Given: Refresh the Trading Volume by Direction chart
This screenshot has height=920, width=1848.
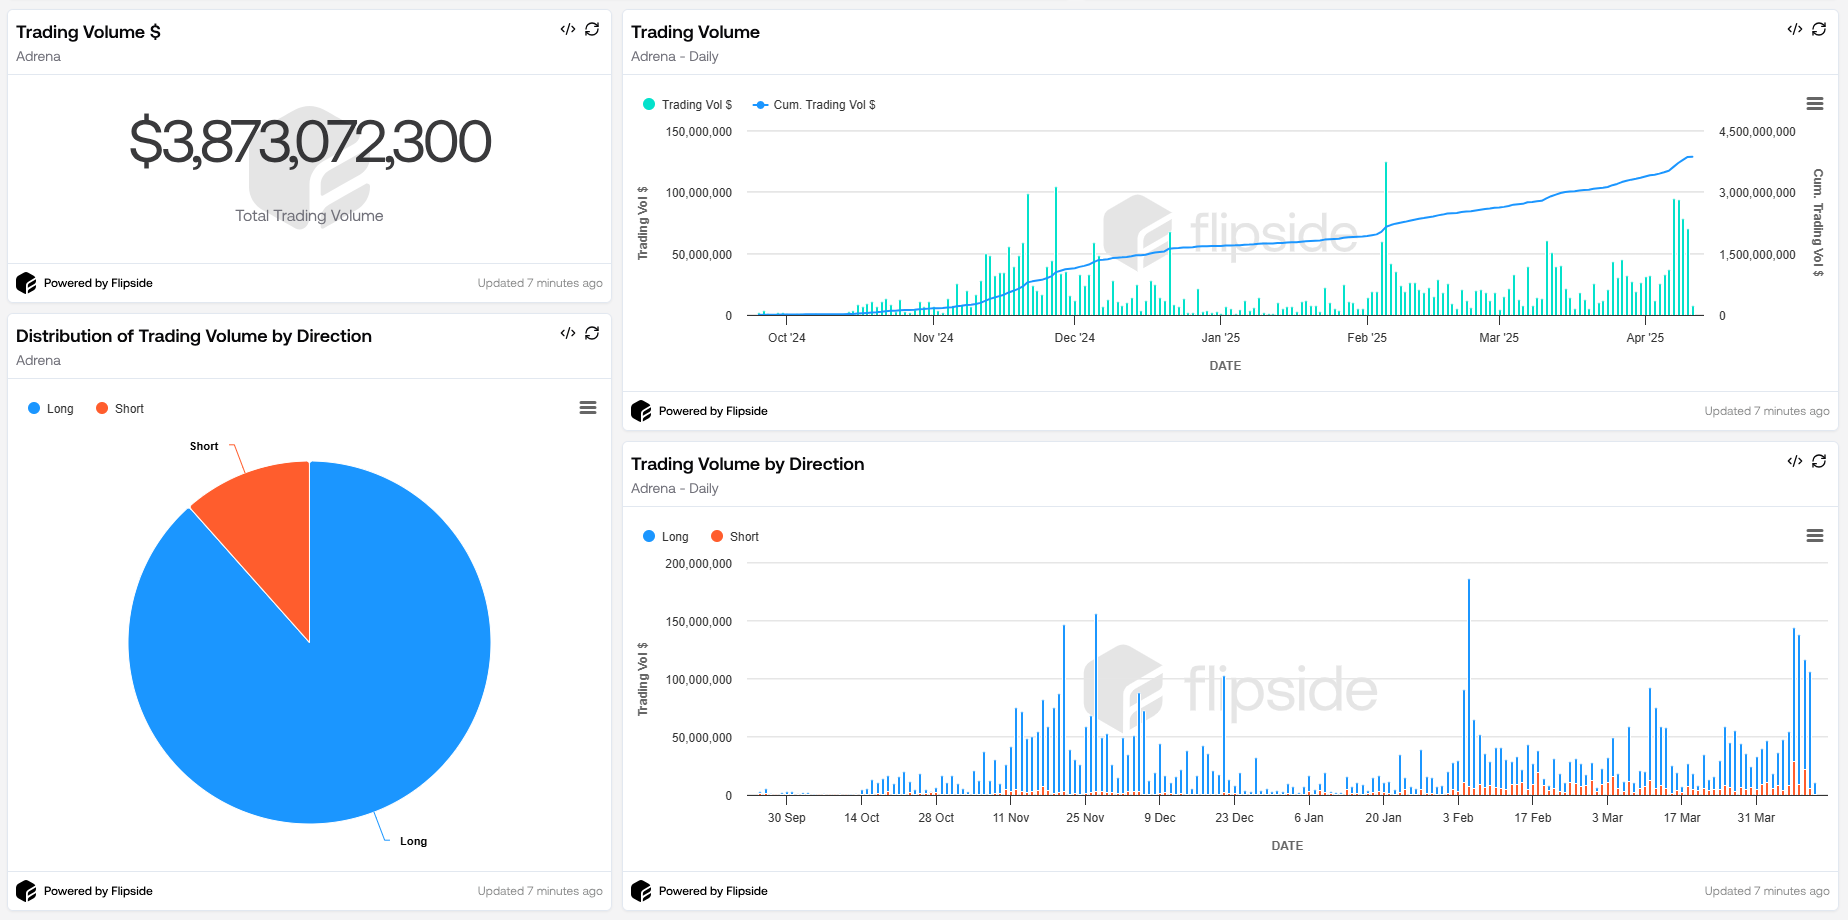Looking at the screenshot, I should 1819,461.
